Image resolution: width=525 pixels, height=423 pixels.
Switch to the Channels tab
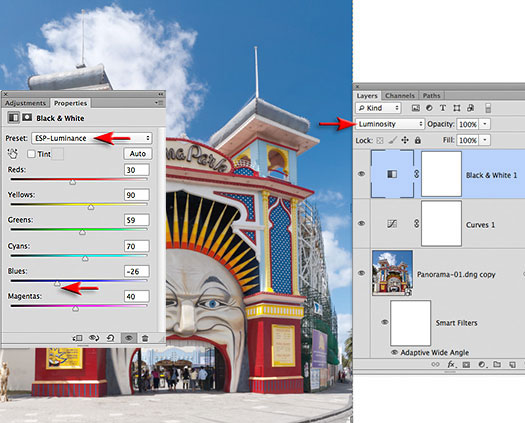pos(400,96)
